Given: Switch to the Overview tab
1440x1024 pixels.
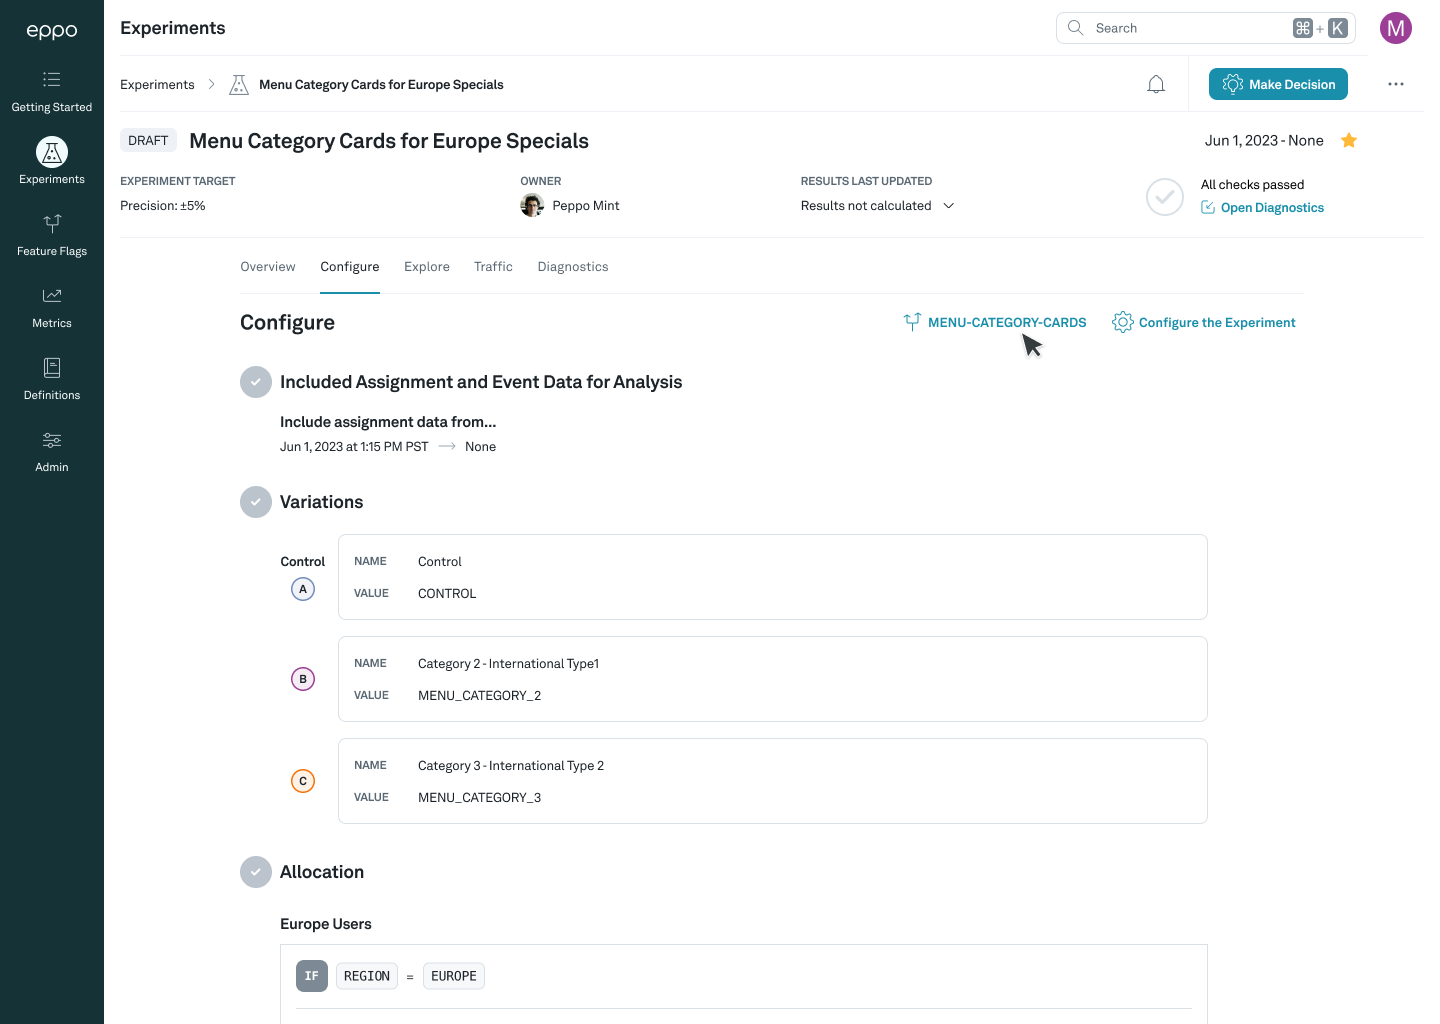Looking at the screenshot, I should pyautogui.click(x=268, y=267).
